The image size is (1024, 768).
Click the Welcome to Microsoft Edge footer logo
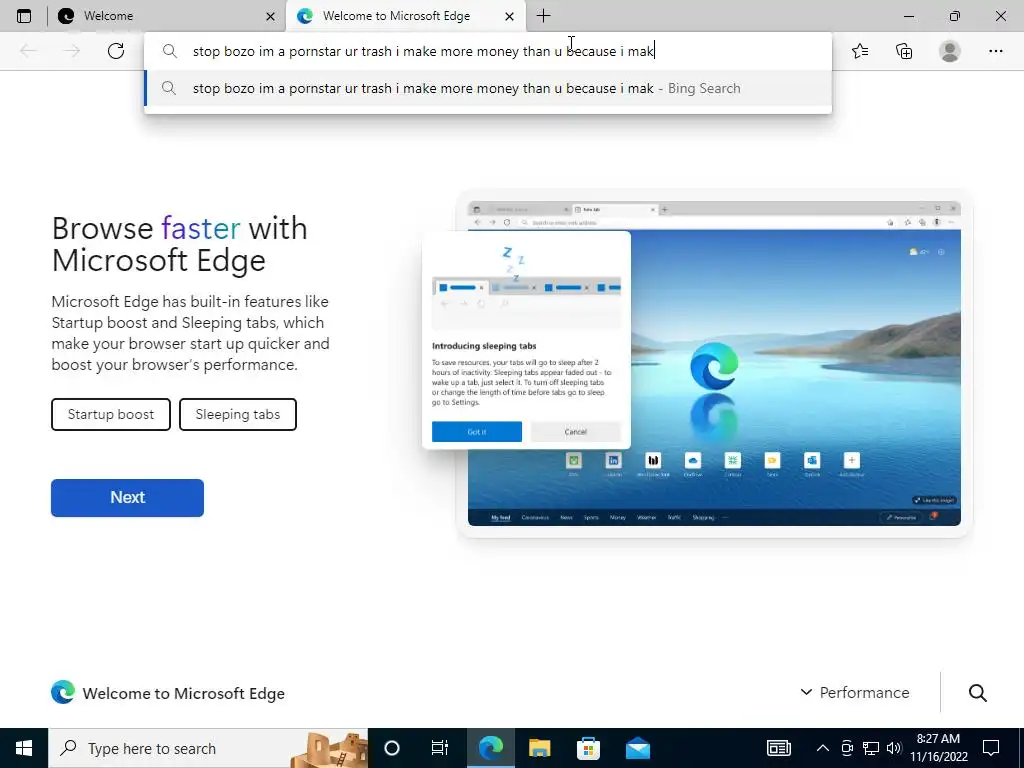tap(63, 692)
